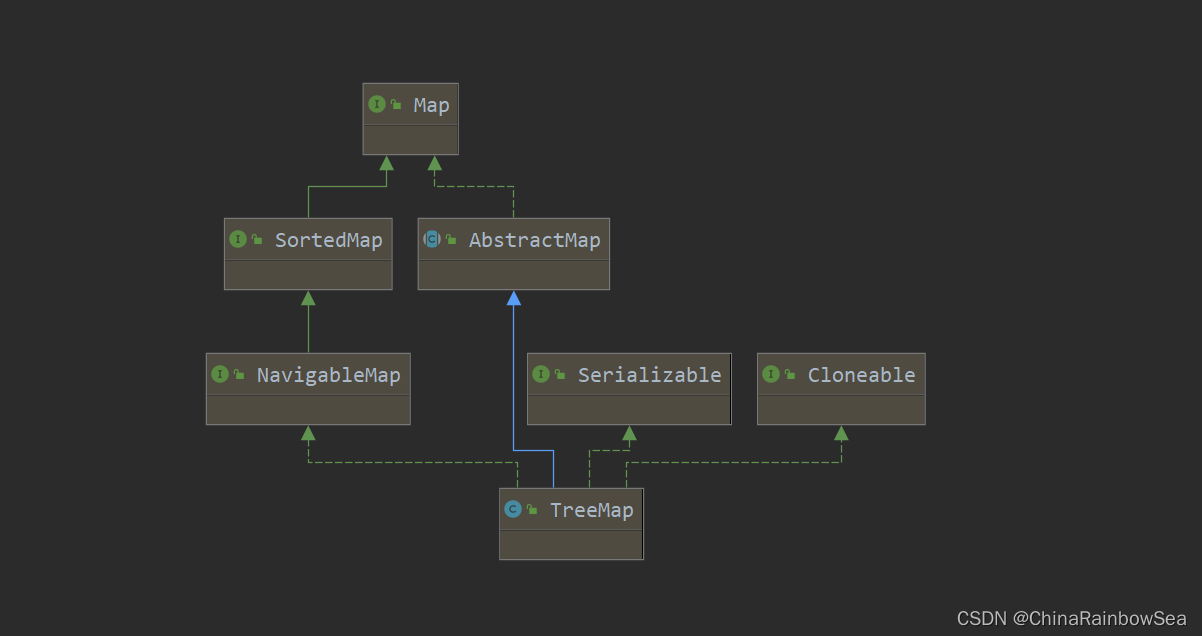Select the NavigableMap node label
The height and width of the screenshot is (636, 1202).
point(328,375)
